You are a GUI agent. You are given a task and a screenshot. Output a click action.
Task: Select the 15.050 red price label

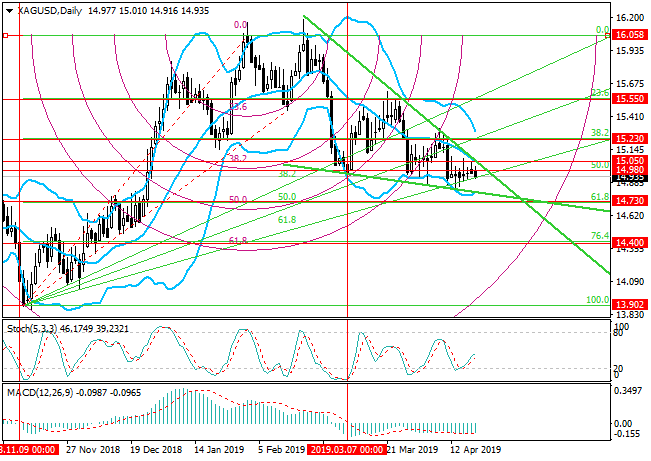[x=630, y=161]
